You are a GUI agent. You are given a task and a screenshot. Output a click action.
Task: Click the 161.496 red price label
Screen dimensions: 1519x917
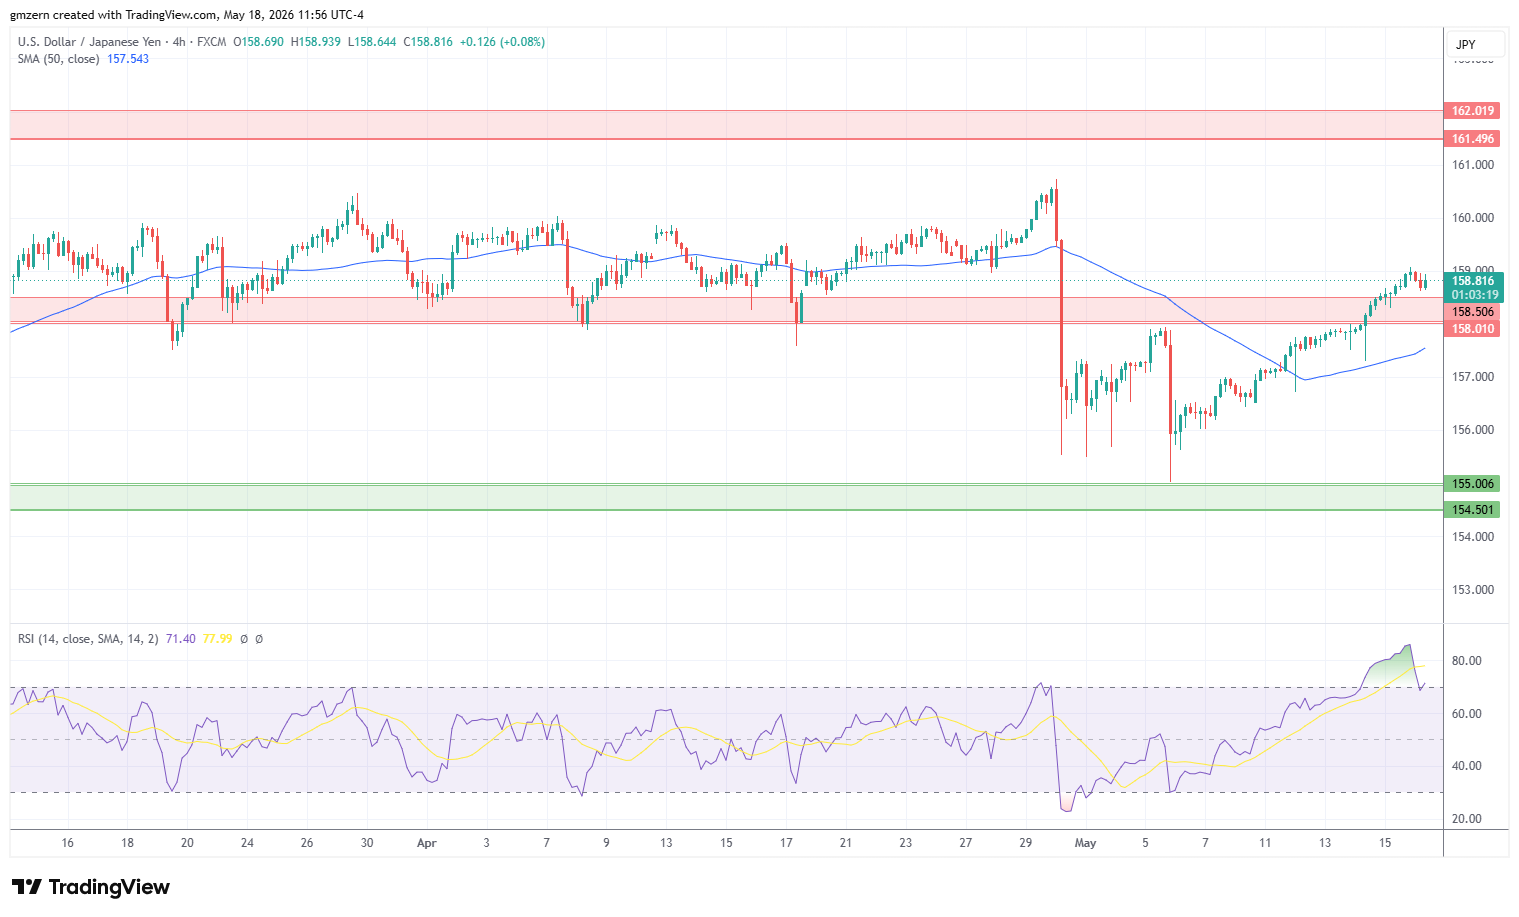coord(1473,139)
